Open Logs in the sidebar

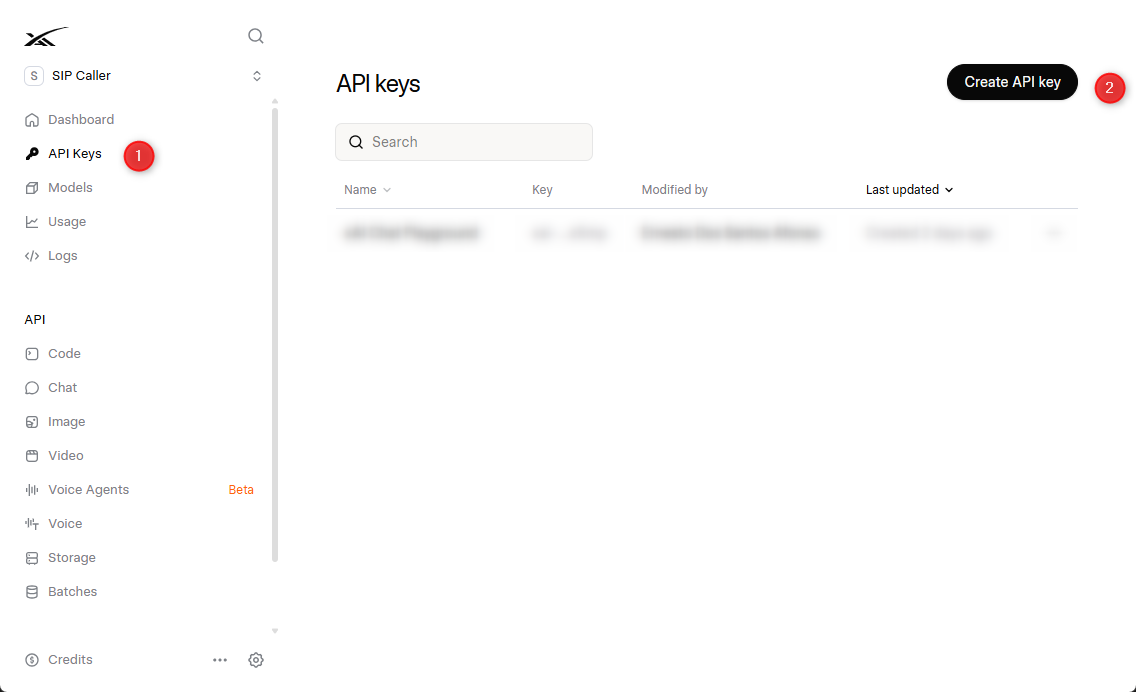click(62, 256)
